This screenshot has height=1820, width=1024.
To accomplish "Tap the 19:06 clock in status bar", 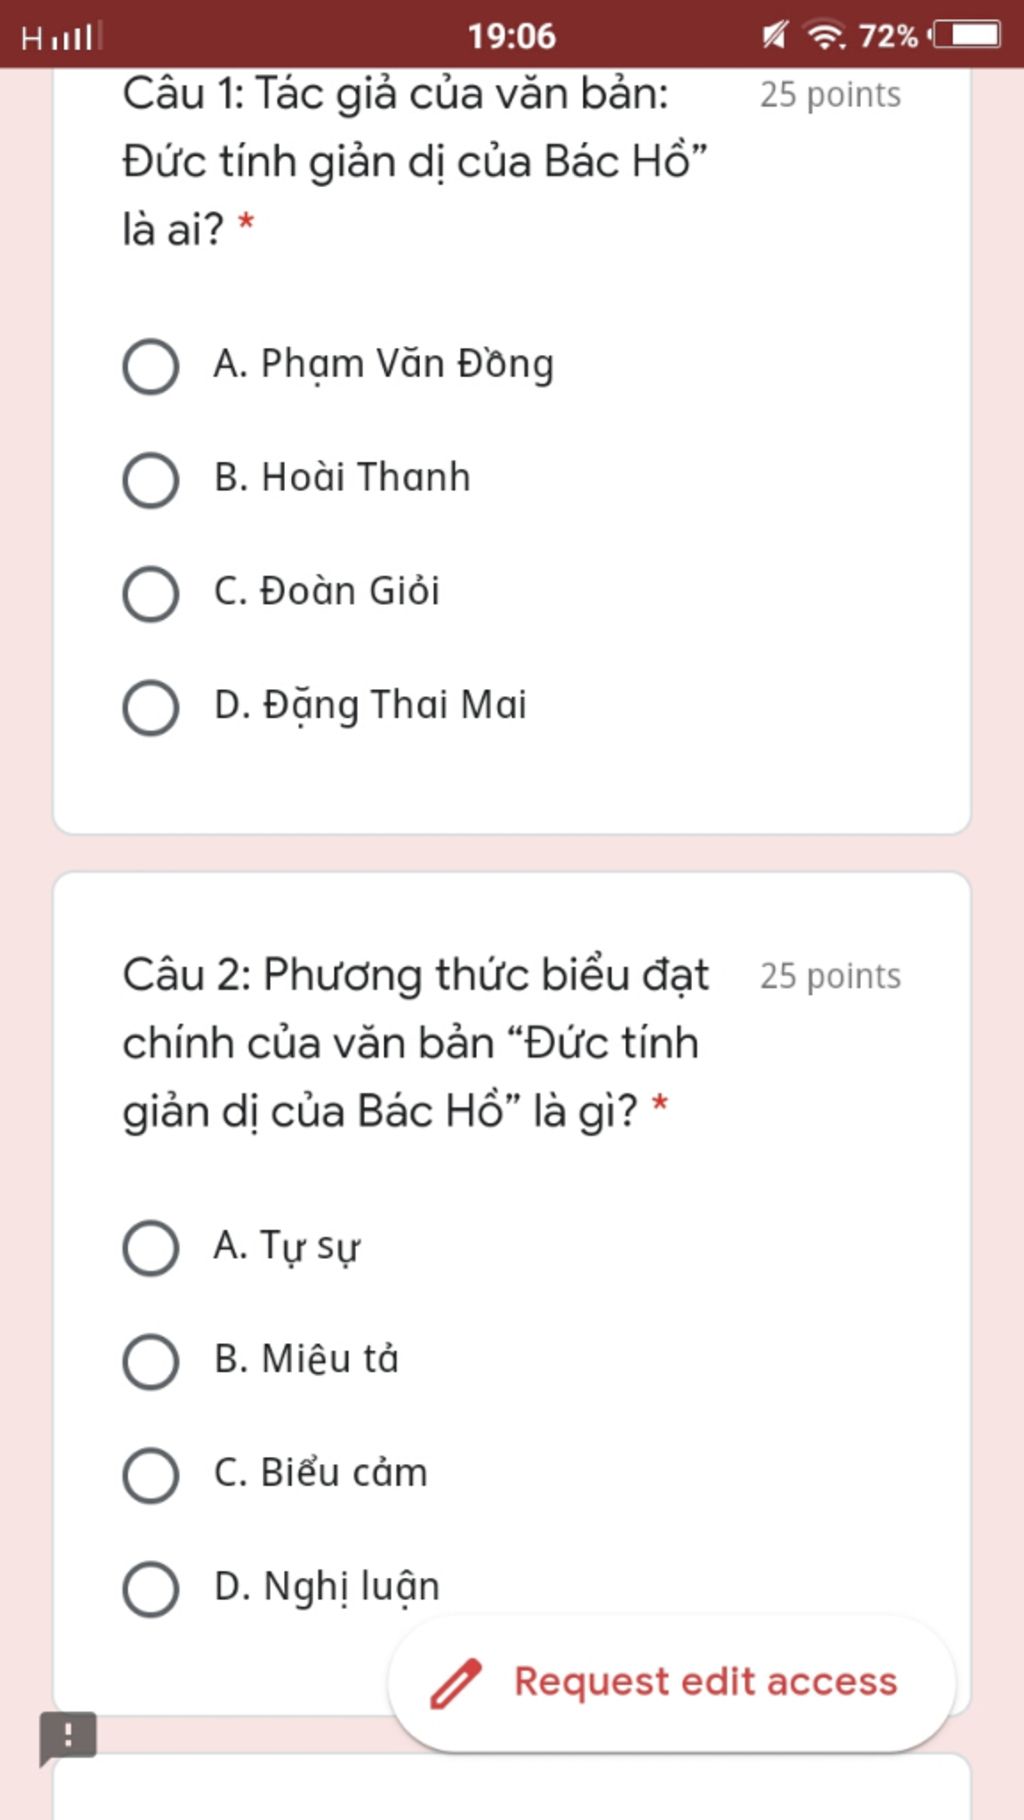I will tap(511, 36).
